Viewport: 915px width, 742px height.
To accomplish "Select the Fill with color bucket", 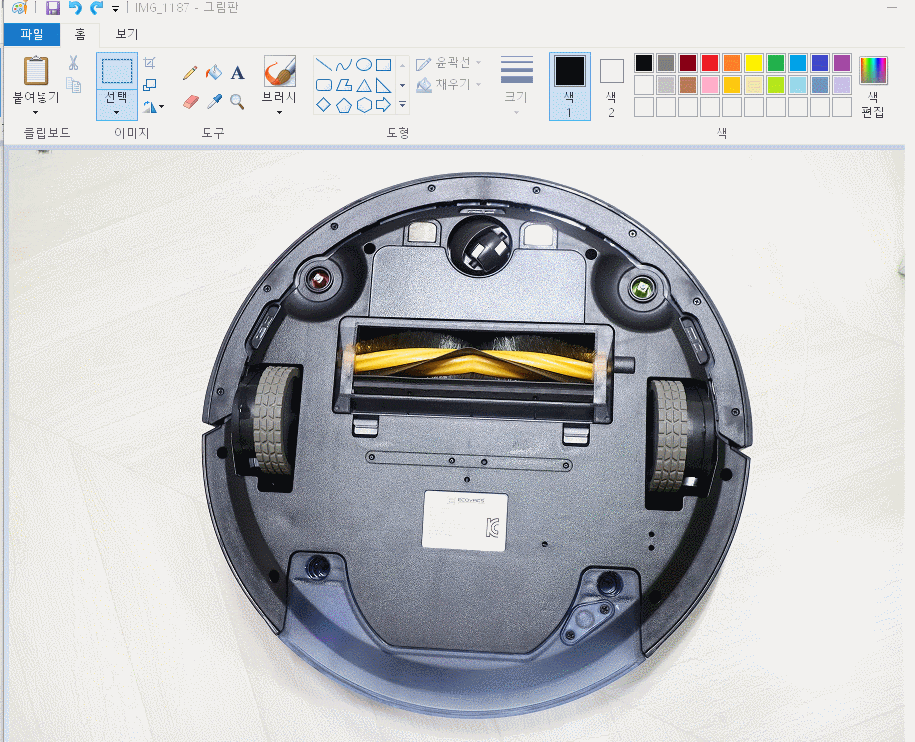I will click(214, 72).
